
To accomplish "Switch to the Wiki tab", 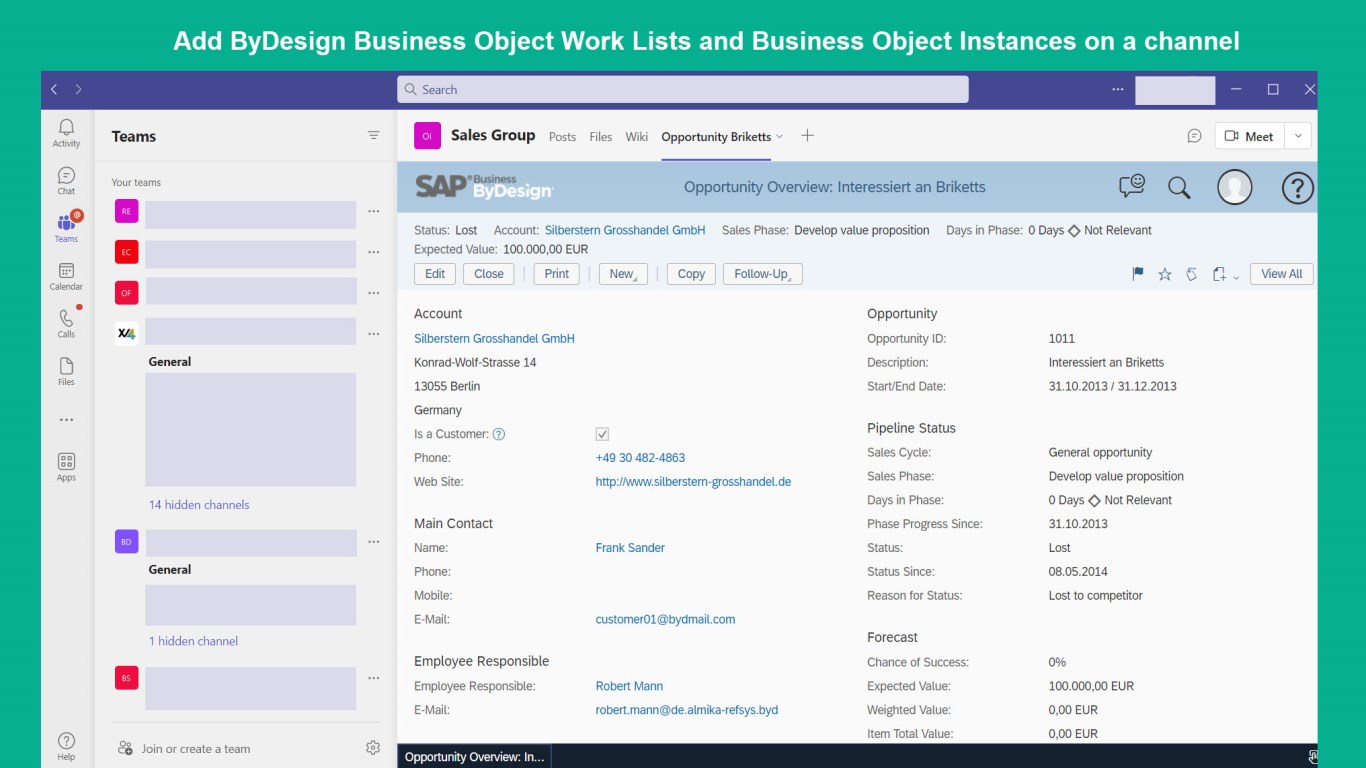I will point(636,137).
